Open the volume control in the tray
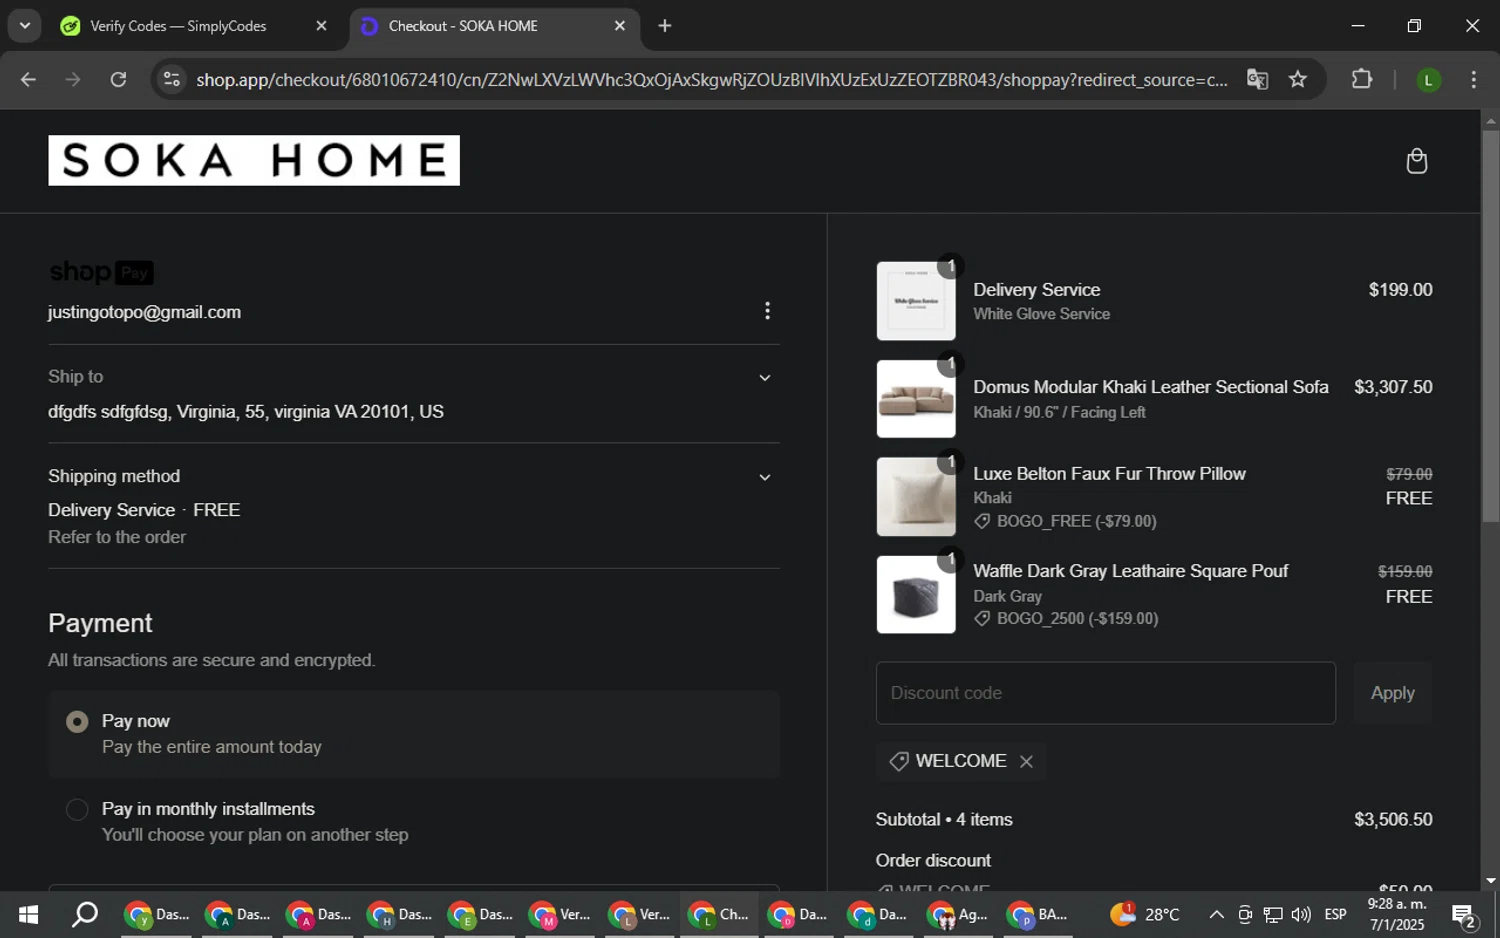This screenshot has height=938, width=1500. click(x=1301, y=914)
